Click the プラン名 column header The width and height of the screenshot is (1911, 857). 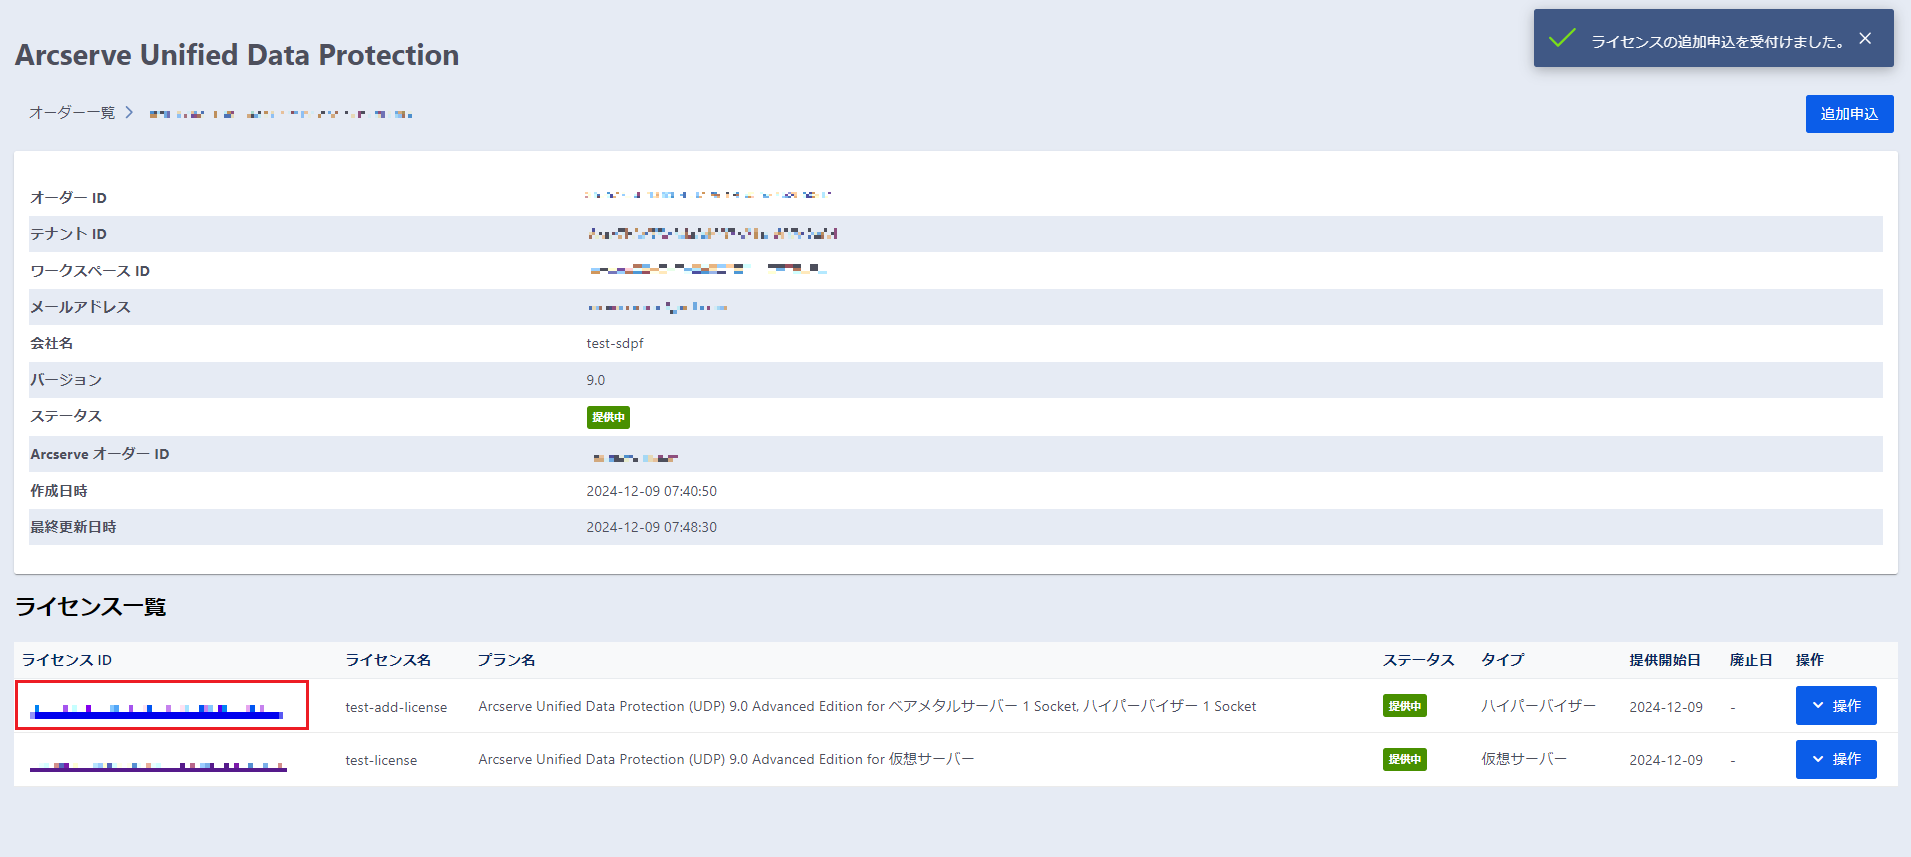coord(507,660)
